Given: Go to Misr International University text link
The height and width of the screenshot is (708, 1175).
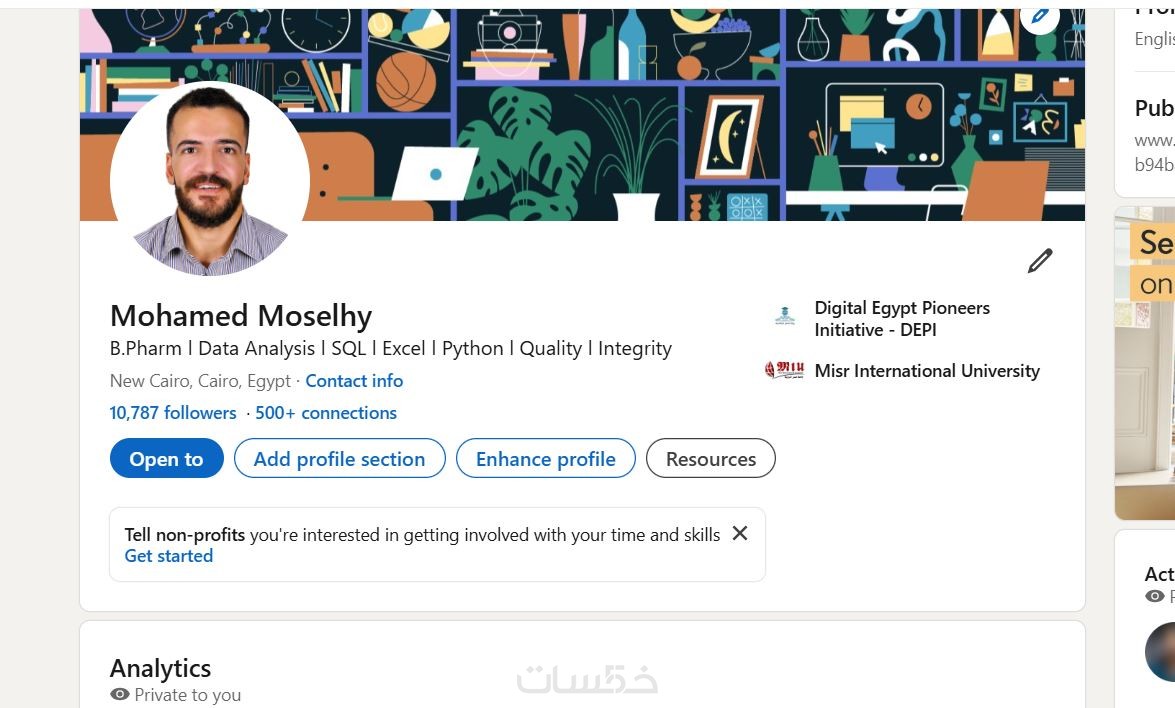Looking at the screenshot, I should point(927,371).
